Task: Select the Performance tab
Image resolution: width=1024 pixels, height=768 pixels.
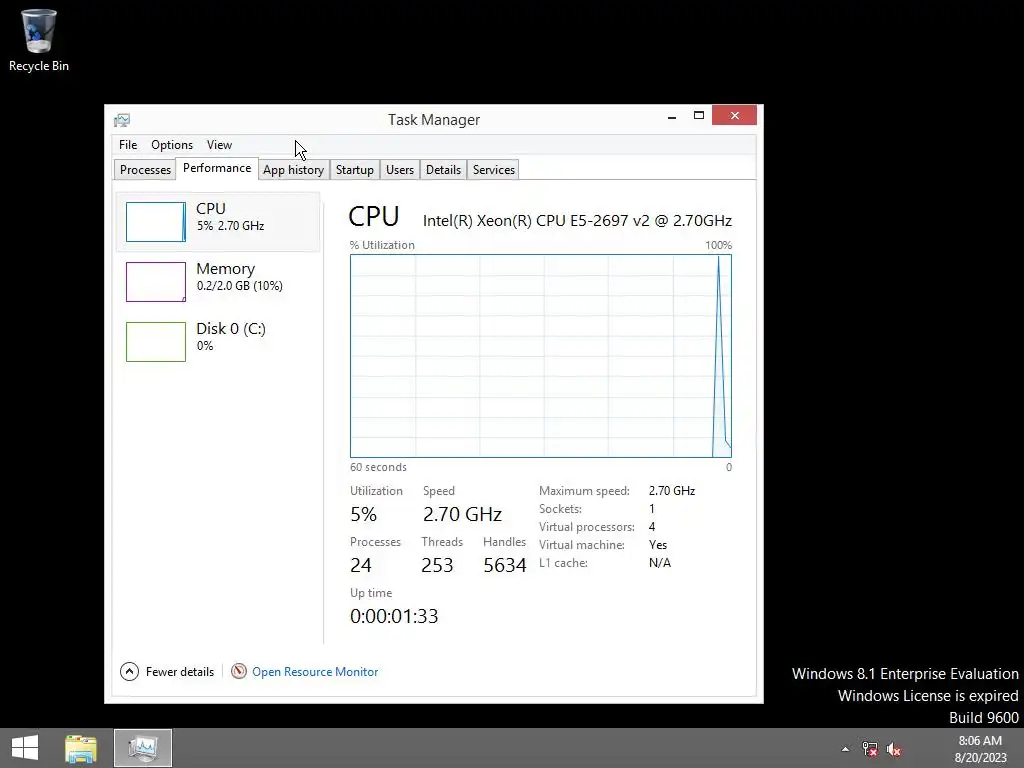Action: pos(217,168)
